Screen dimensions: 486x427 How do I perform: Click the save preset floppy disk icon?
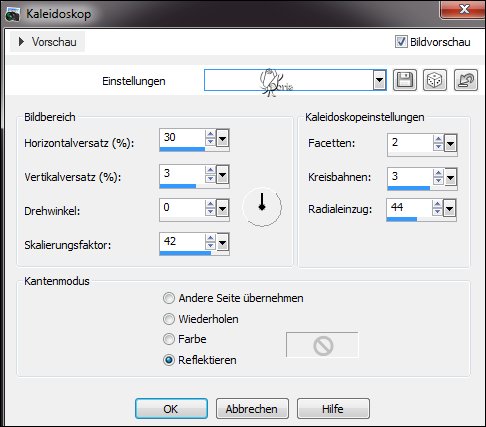[x=405, y=80]
